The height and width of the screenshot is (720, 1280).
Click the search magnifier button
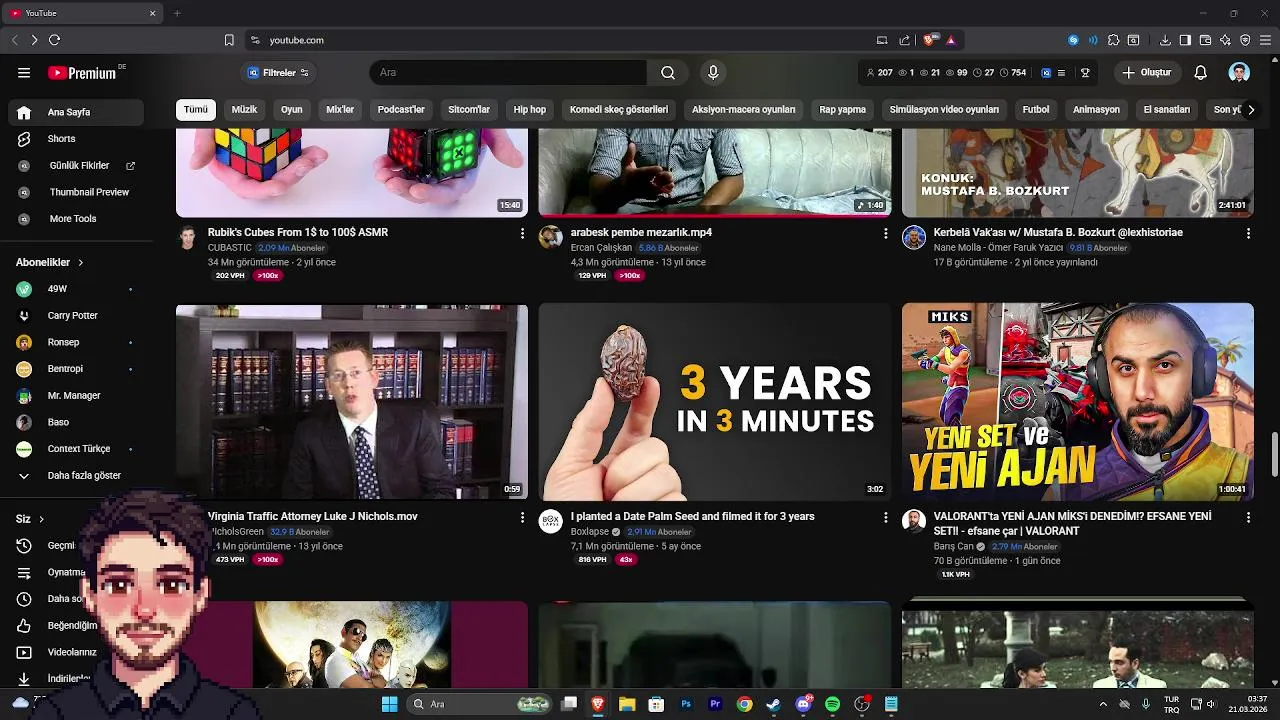pyautogui.click(x=668, y=72)
